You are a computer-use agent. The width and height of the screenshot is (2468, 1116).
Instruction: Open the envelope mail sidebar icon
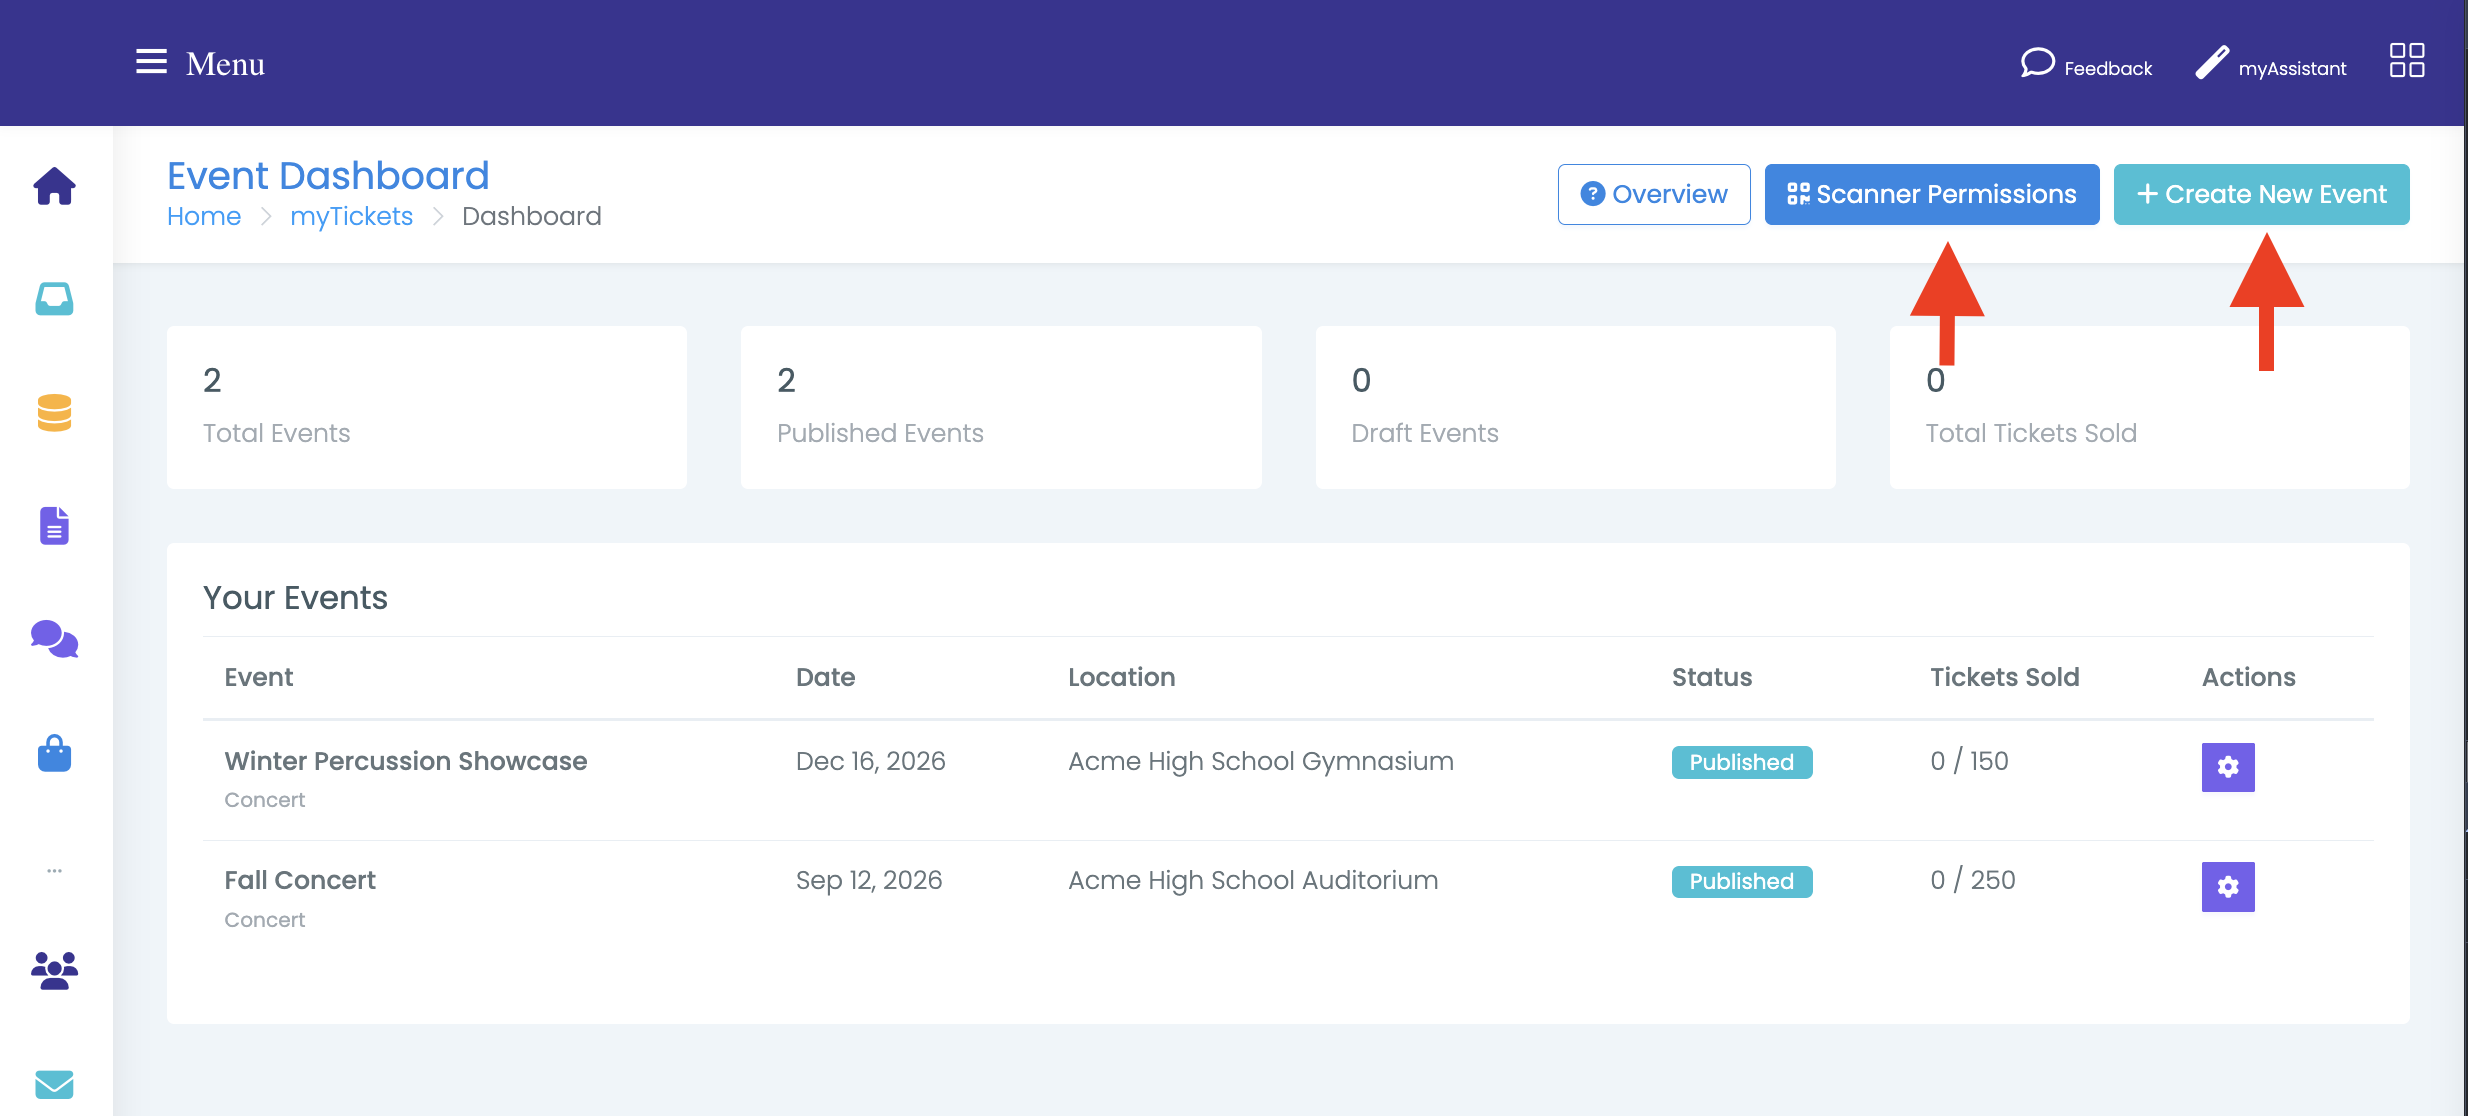54,1084
